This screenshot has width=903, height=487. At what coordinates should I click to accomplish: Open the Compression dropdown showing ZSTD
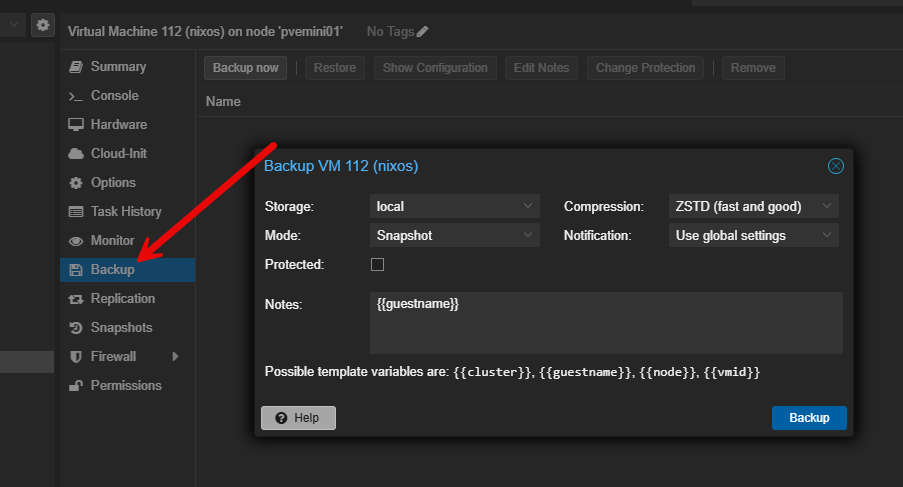click(753, 206)
